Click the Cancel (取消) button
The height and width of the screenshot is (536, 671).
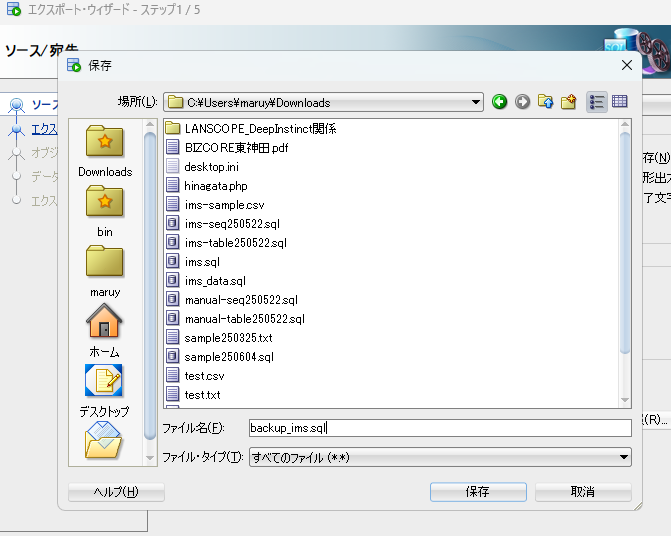click(x=582, y=492)
